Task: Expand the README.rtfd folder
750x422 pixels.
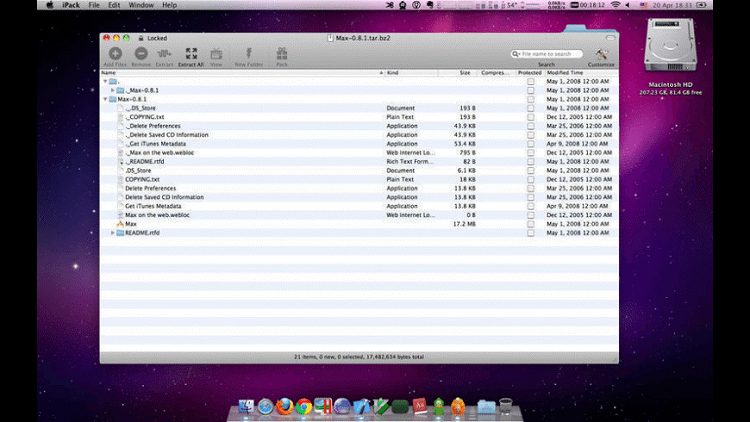Action: pos(113,233)
